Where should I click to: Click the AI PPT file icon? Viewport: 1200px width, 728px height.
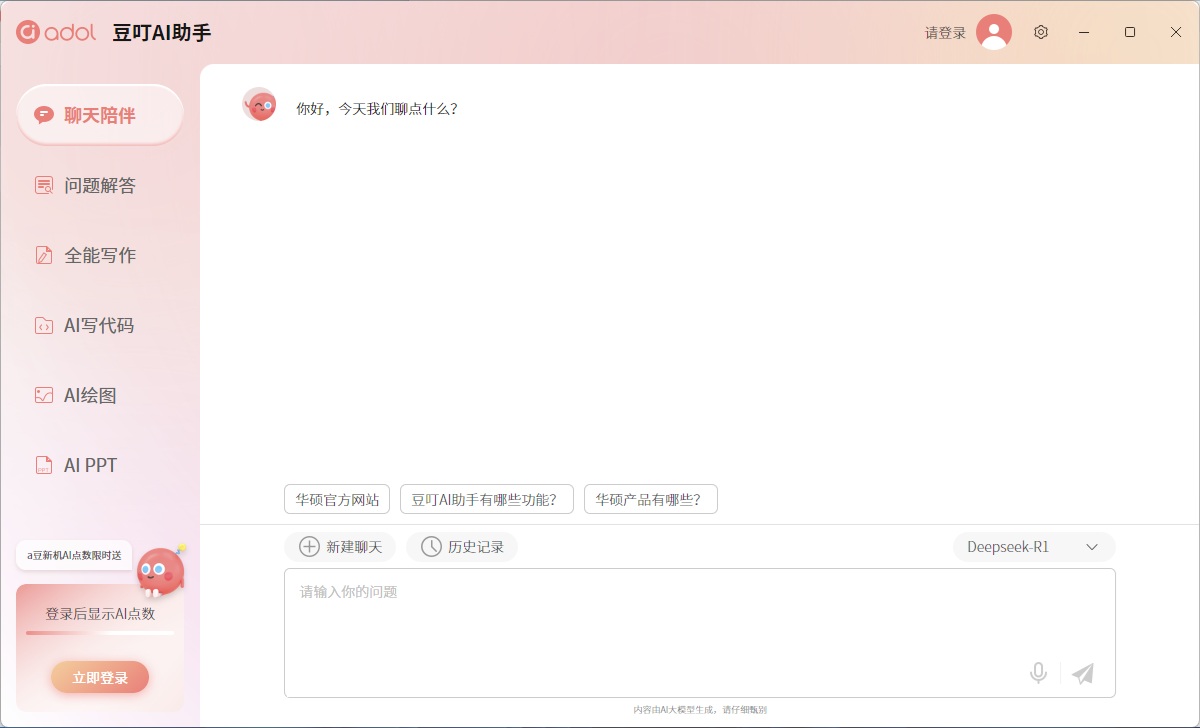[x=43, y=465]
